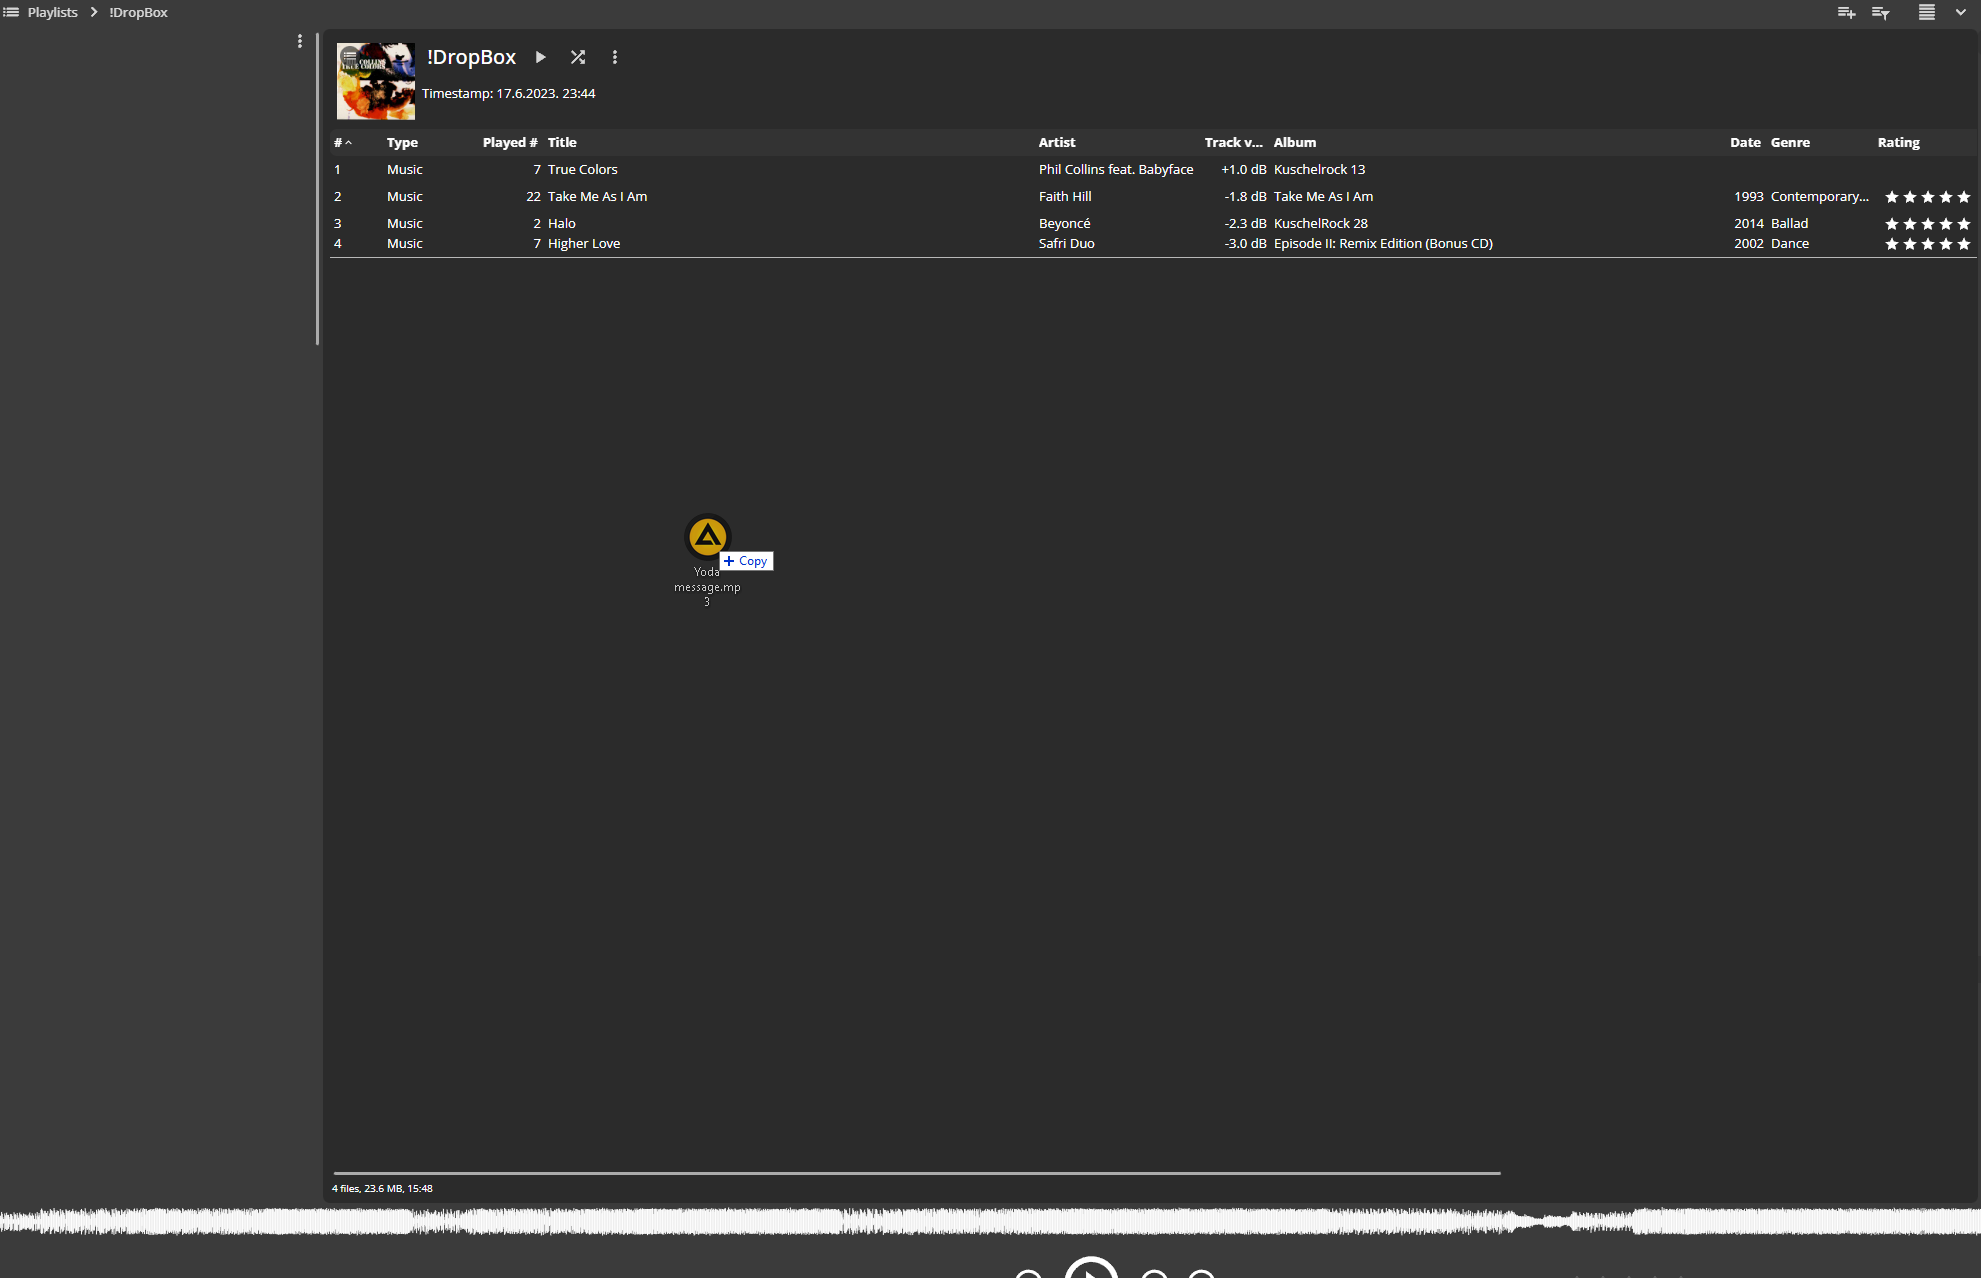Screen dimensions: 1981x1278
Task: Sort tracks by the Artist column
Action: pos(1057,142)
